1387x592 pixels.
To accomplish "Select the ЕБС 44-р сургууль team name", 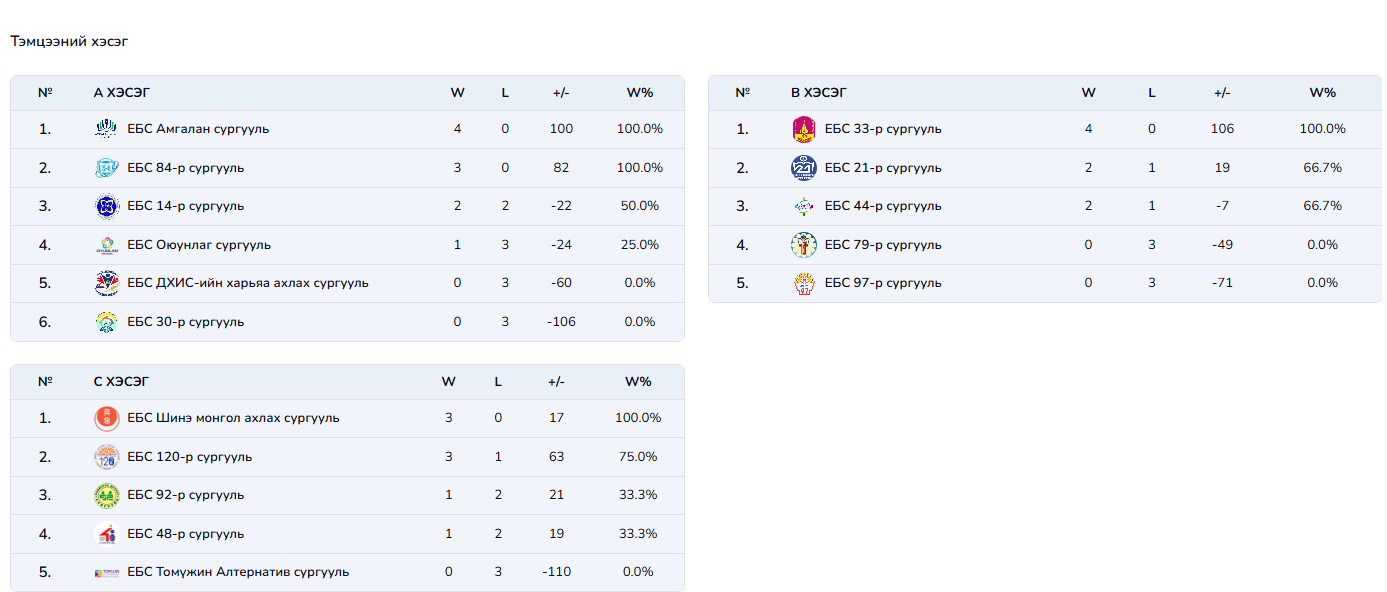I will (x=882, y=206).
